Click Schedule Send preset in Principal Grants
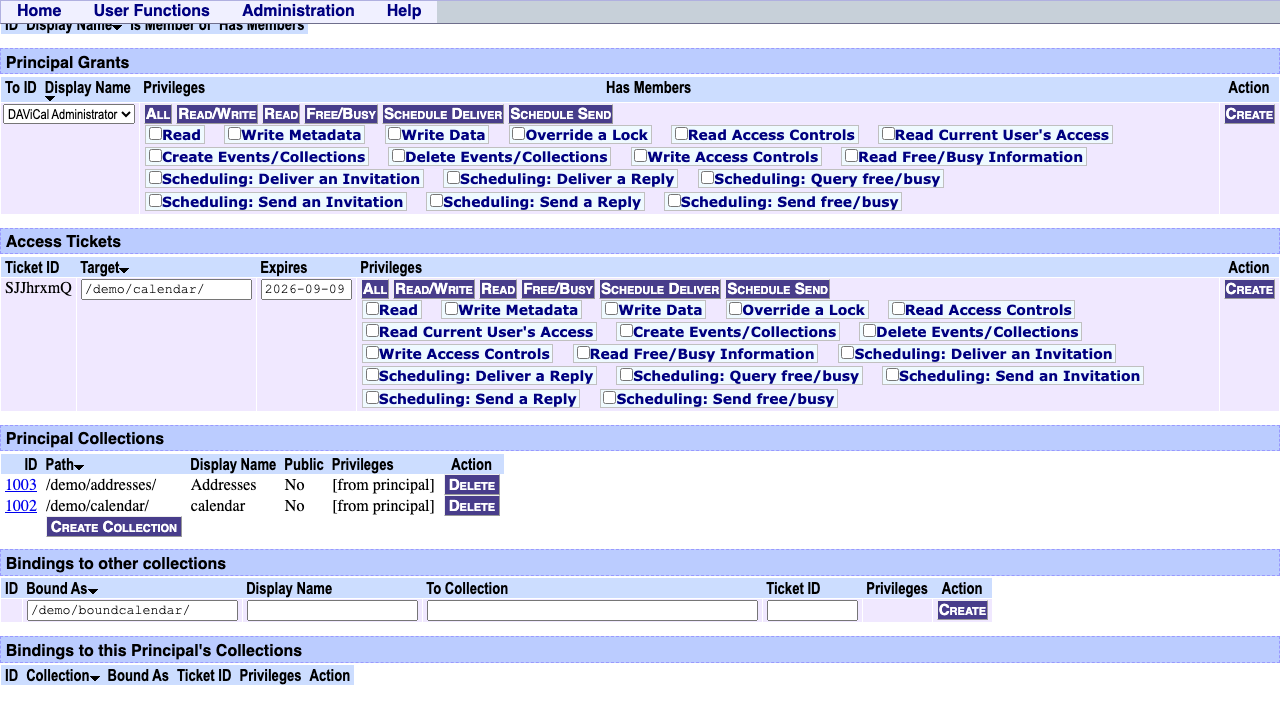 click(560, 114)
